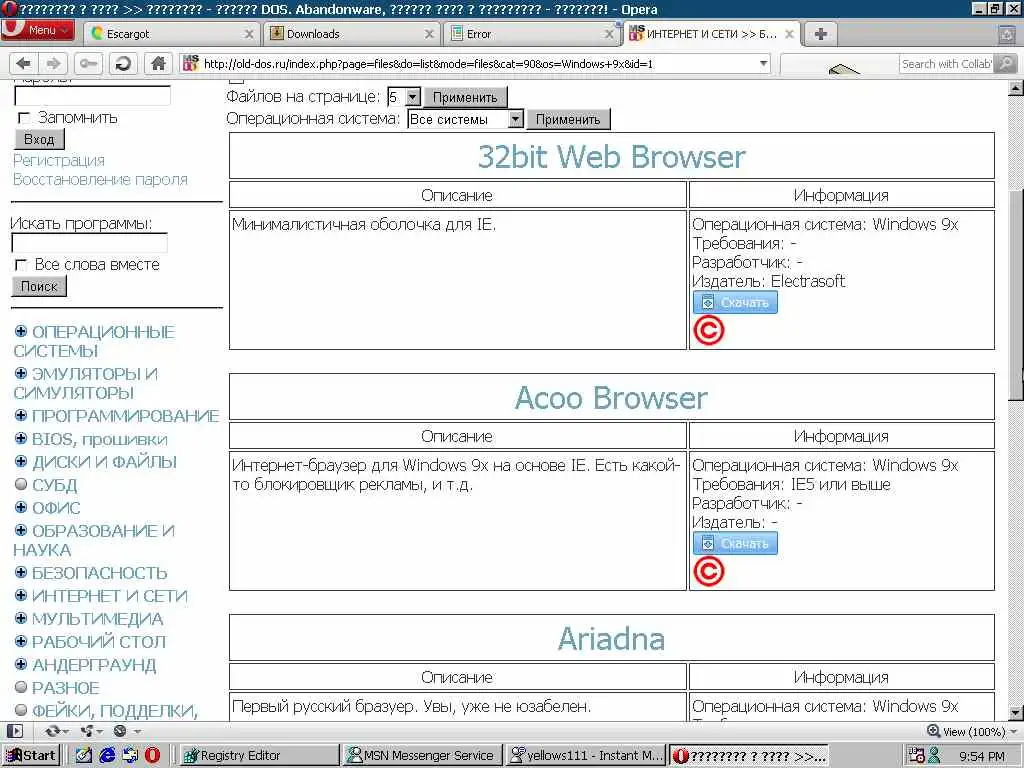Close the Downloads tab

(x=429, y=34)
